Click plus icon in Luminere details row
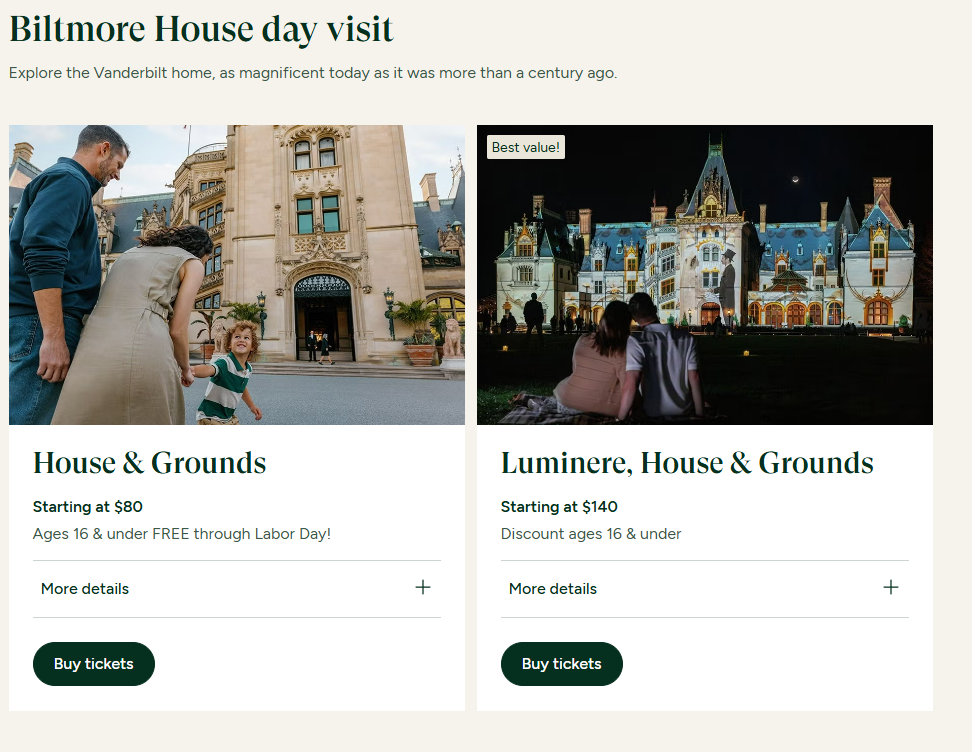Image resolution: width=972 pixels, height=752 pixels. (x=891, y=587)
